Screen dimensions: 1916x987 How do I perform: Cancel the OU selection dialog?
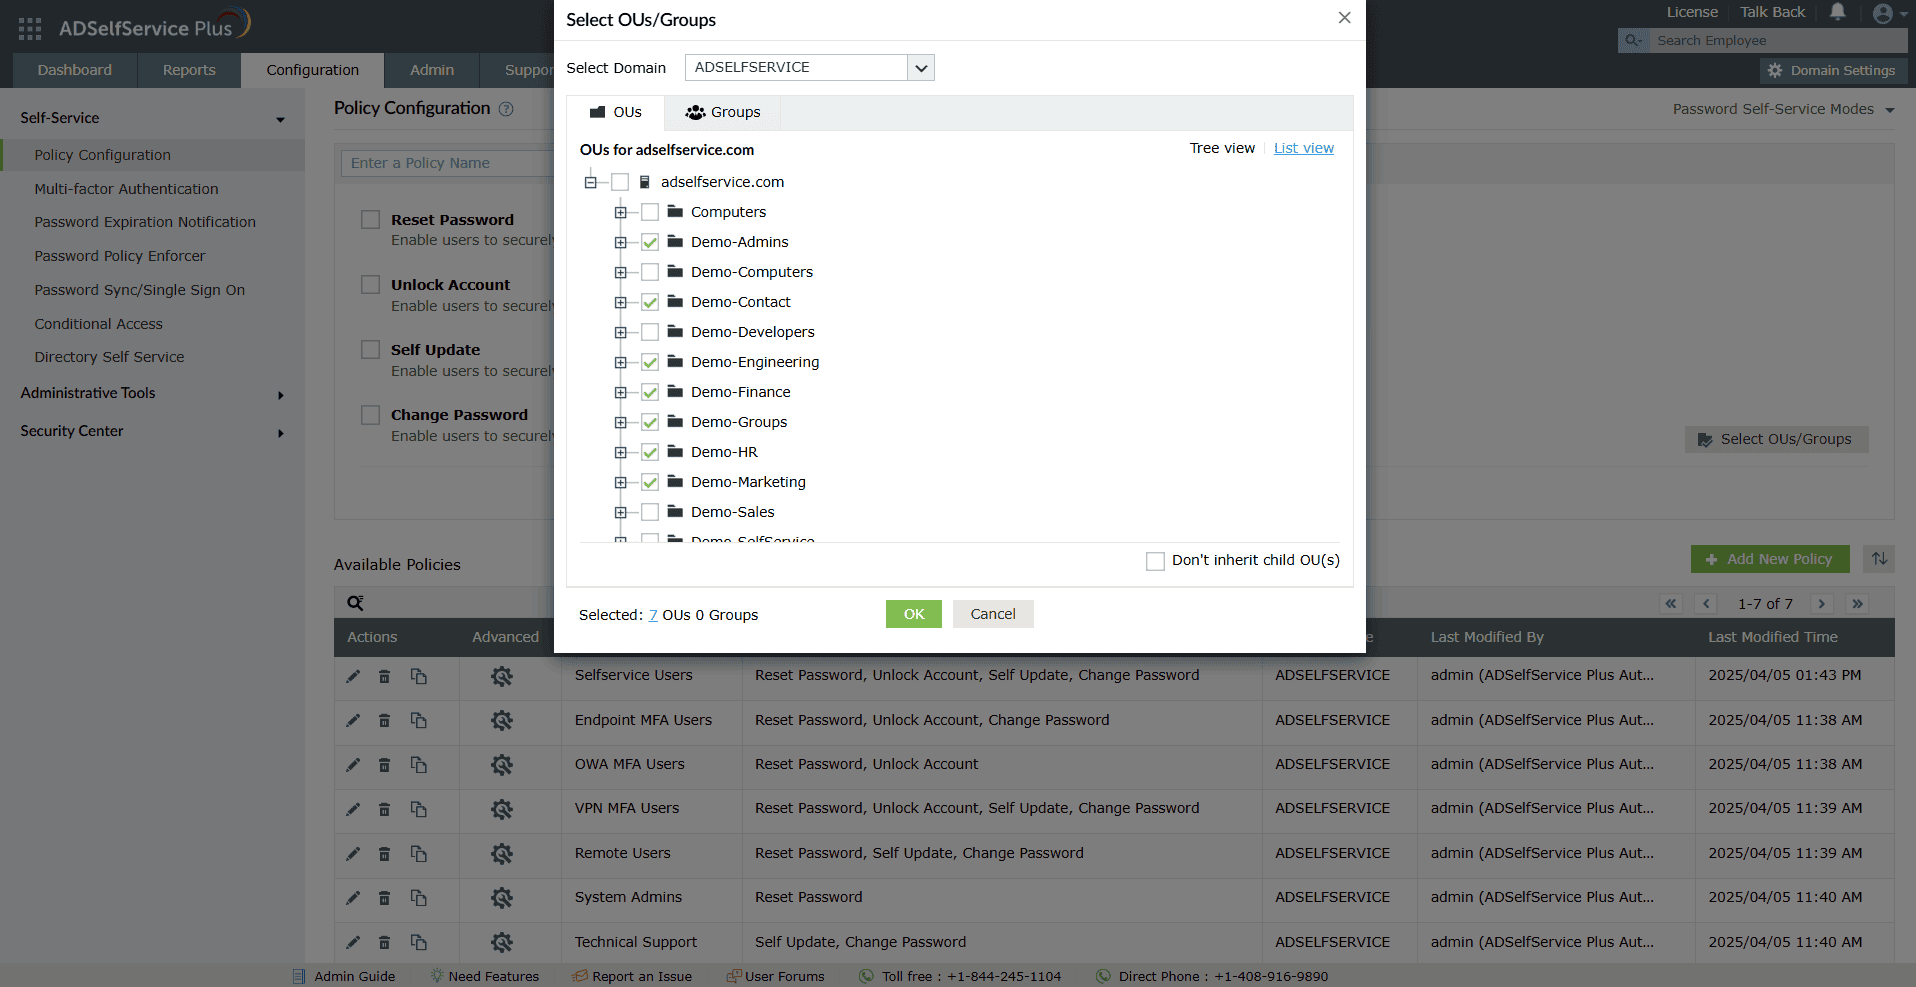pos(993,614)
